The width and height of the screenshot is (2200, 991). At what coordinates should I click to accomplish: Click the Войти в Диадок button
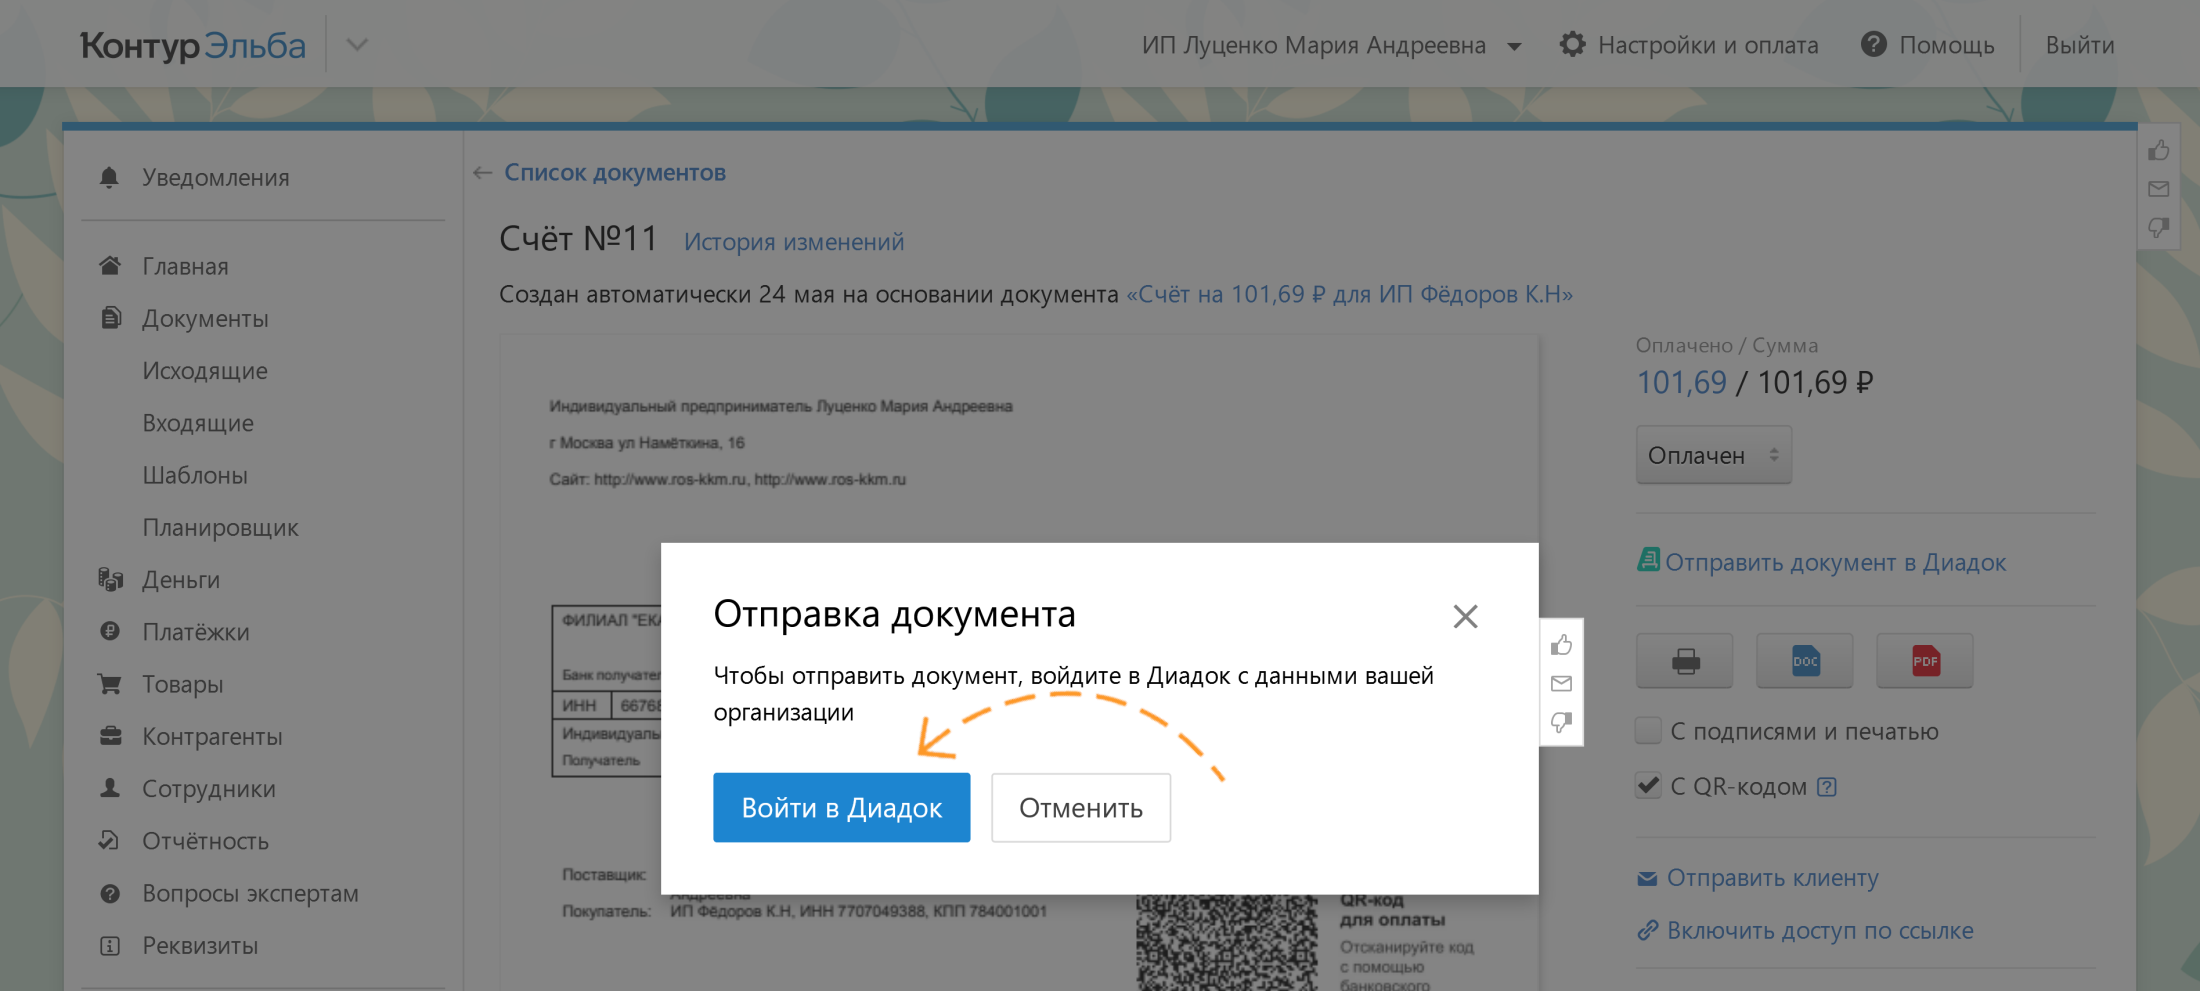point(841,807)
